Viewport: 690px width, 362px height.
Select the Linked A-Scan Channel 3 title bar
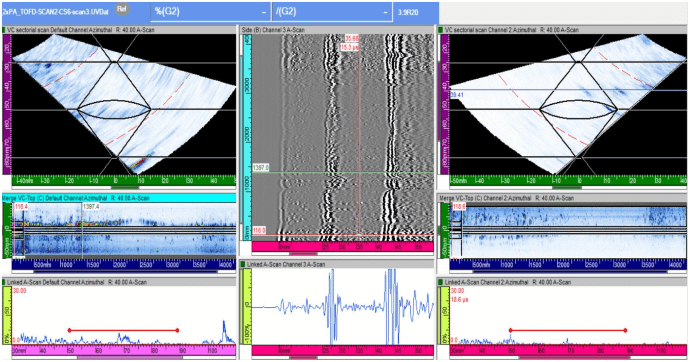(337, 264)
